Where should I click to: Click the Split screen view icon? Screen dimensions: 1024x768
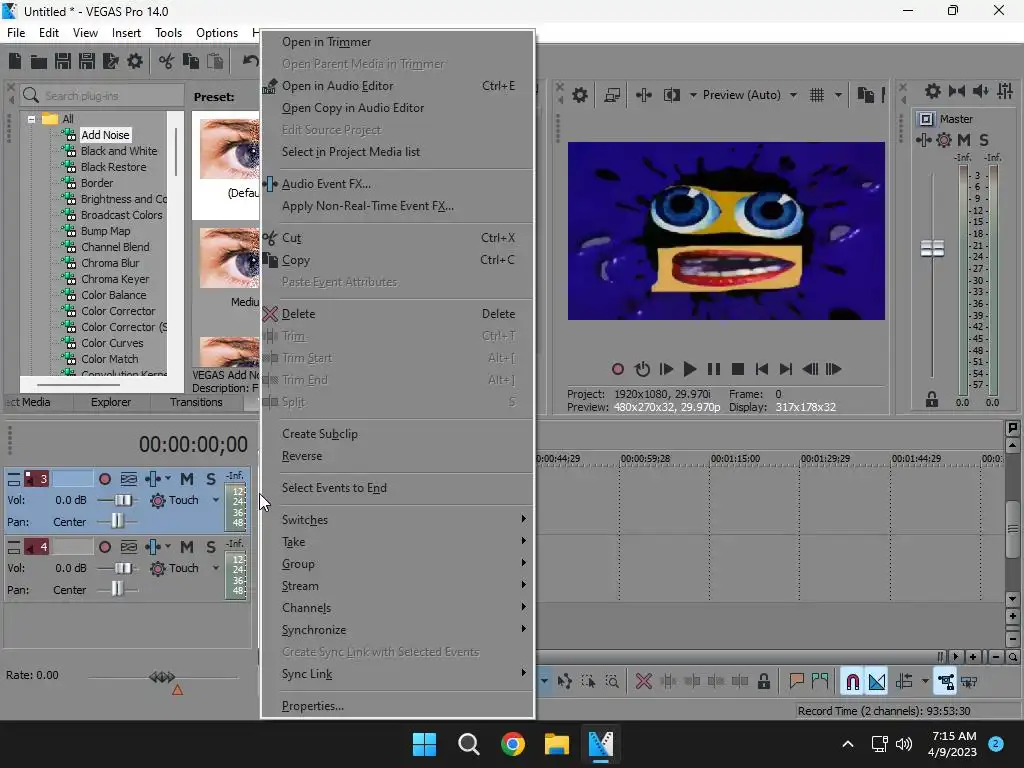pyautogui.click(x=671, y=95)
